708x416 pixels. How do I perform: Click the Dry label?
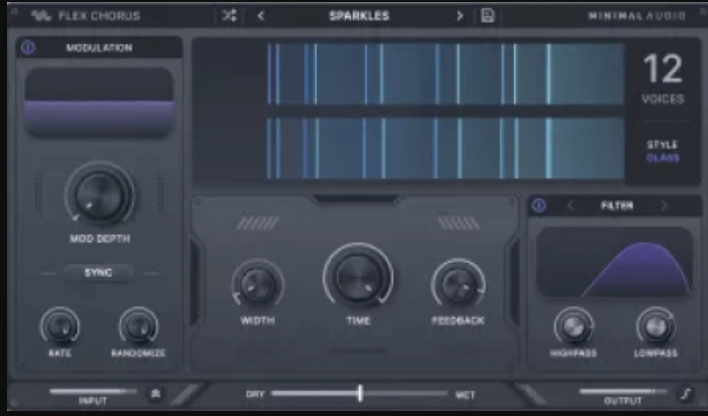tap(255, 394)
